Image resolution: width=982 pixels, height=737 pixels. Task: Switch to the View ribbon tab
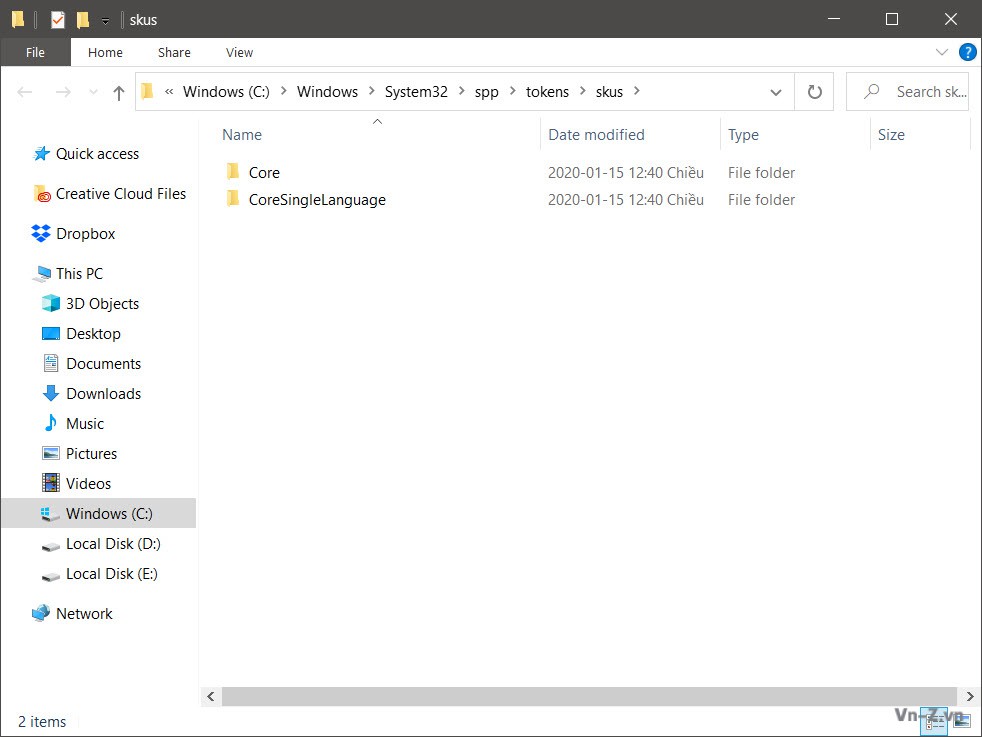pyautogui.click(x=239, y=53)
